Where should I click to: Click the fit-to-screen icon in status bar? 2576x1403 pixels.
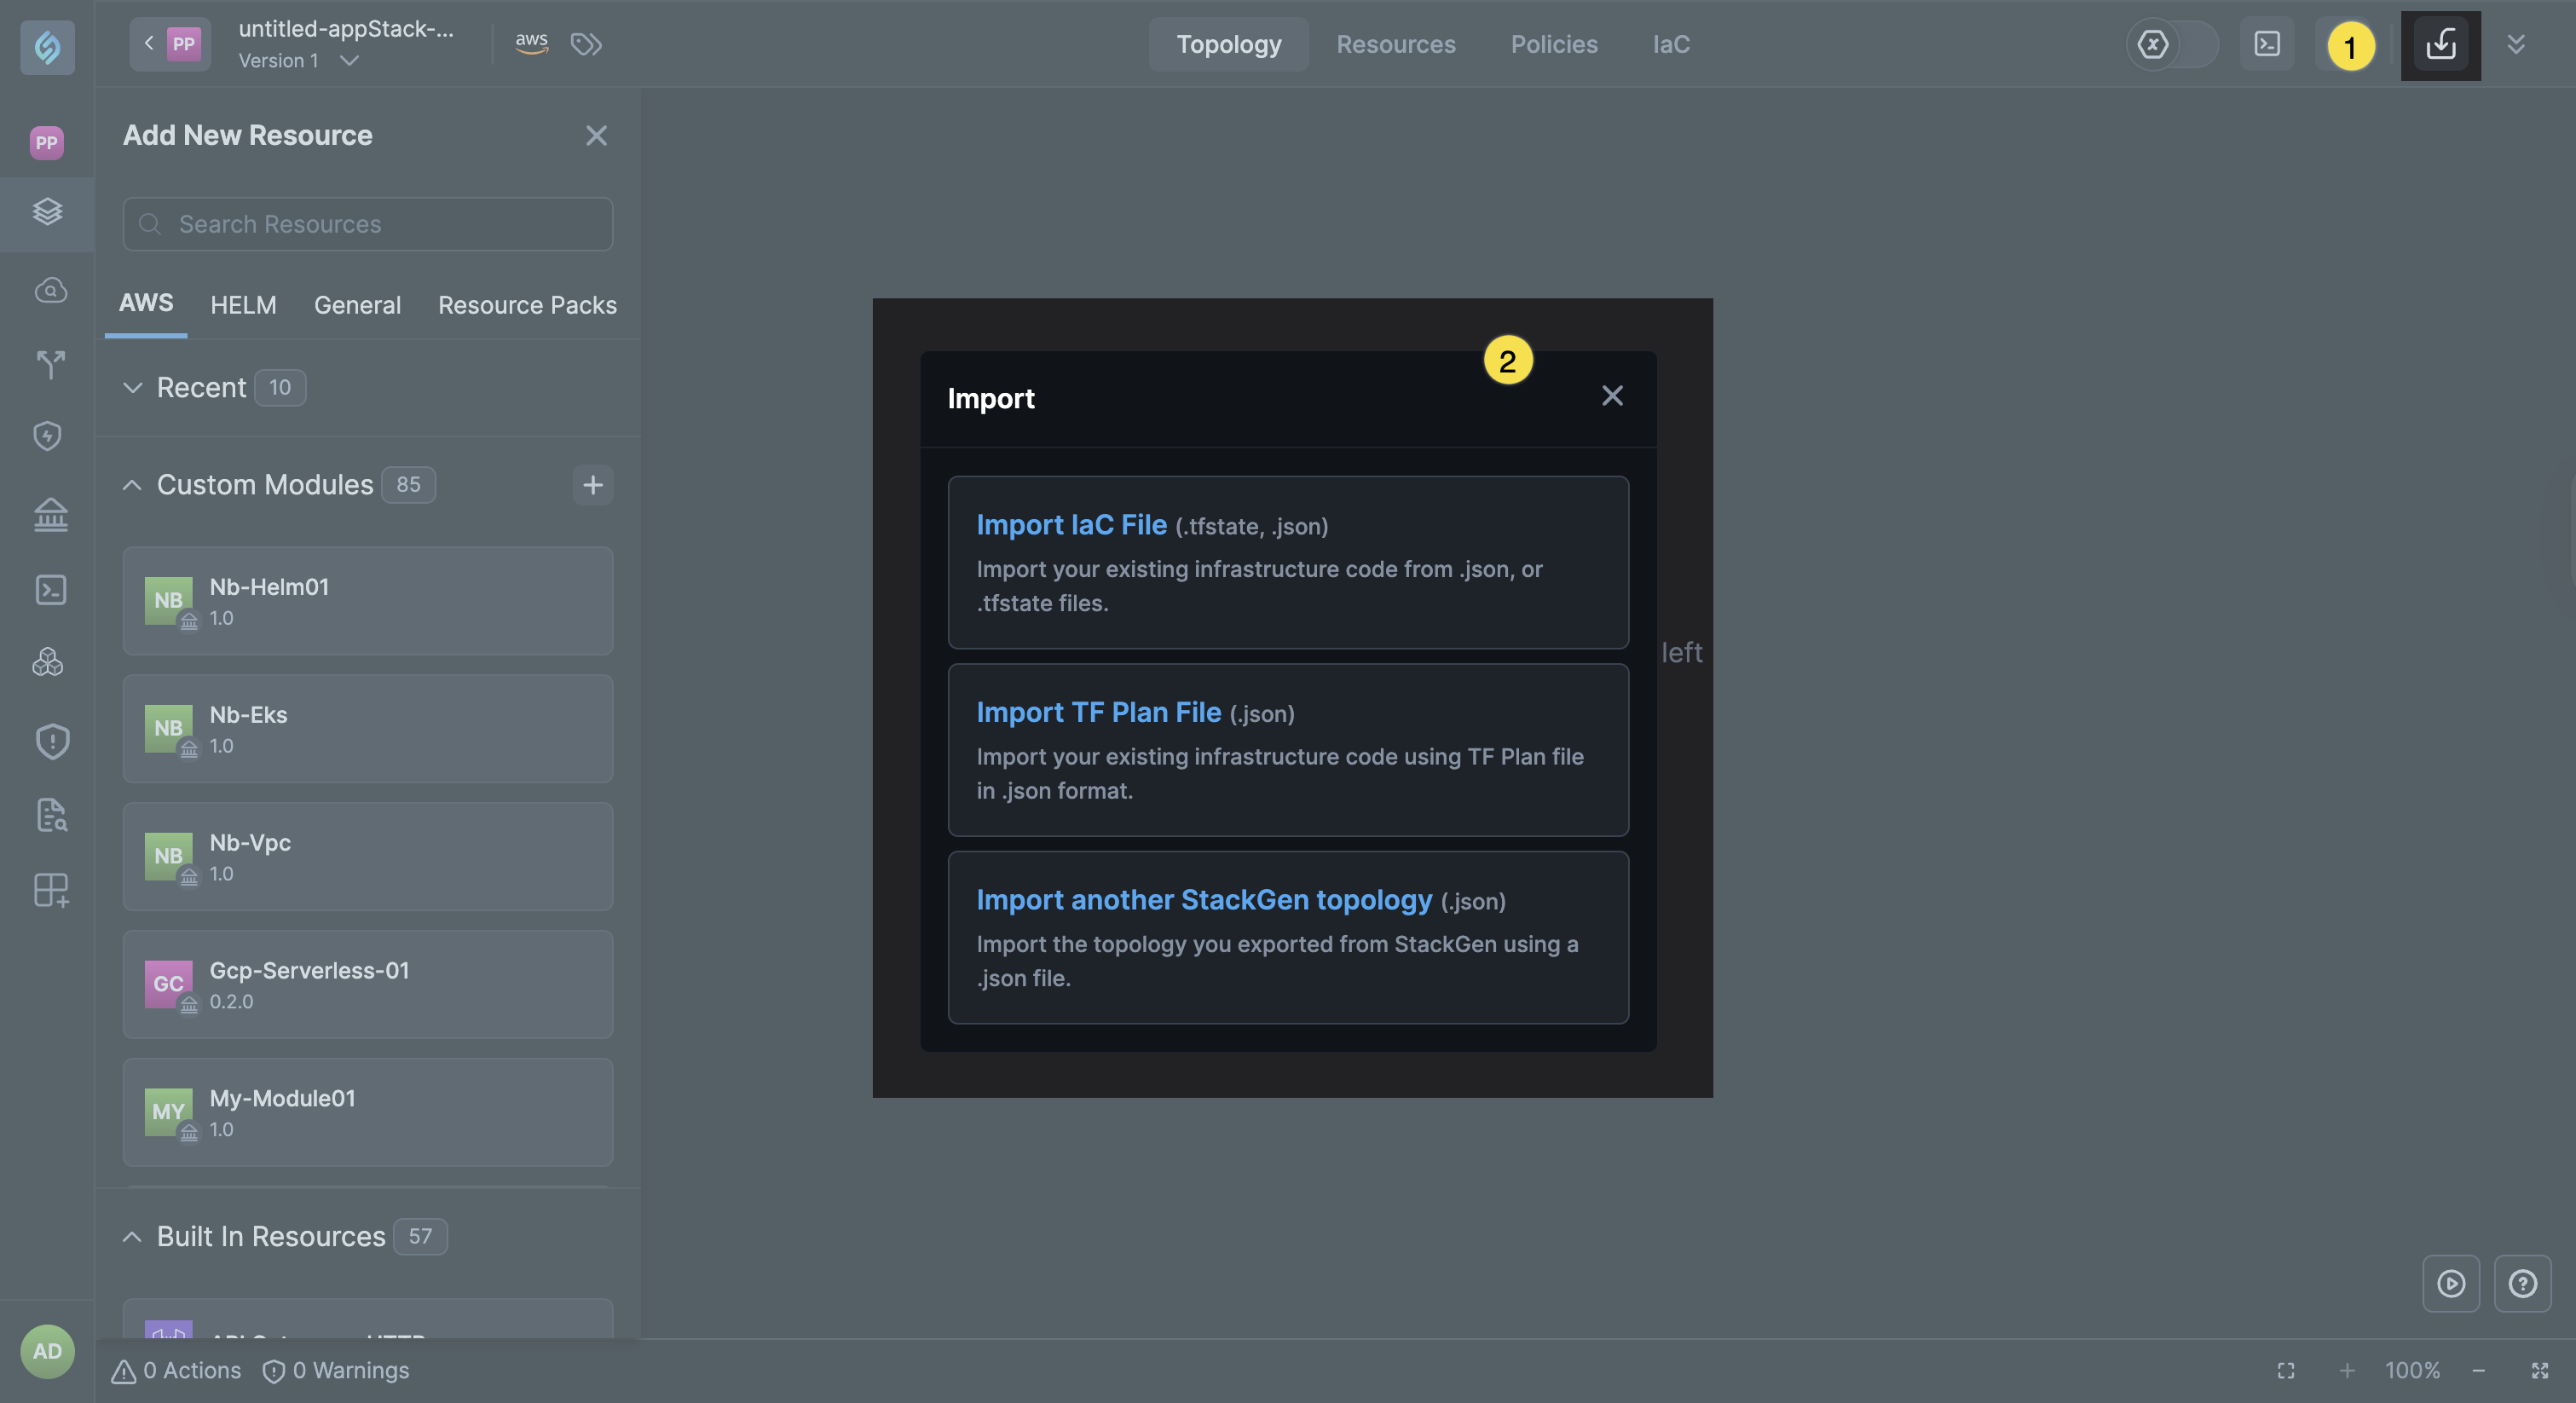pyautogui.click(x=2286, y=1370)
